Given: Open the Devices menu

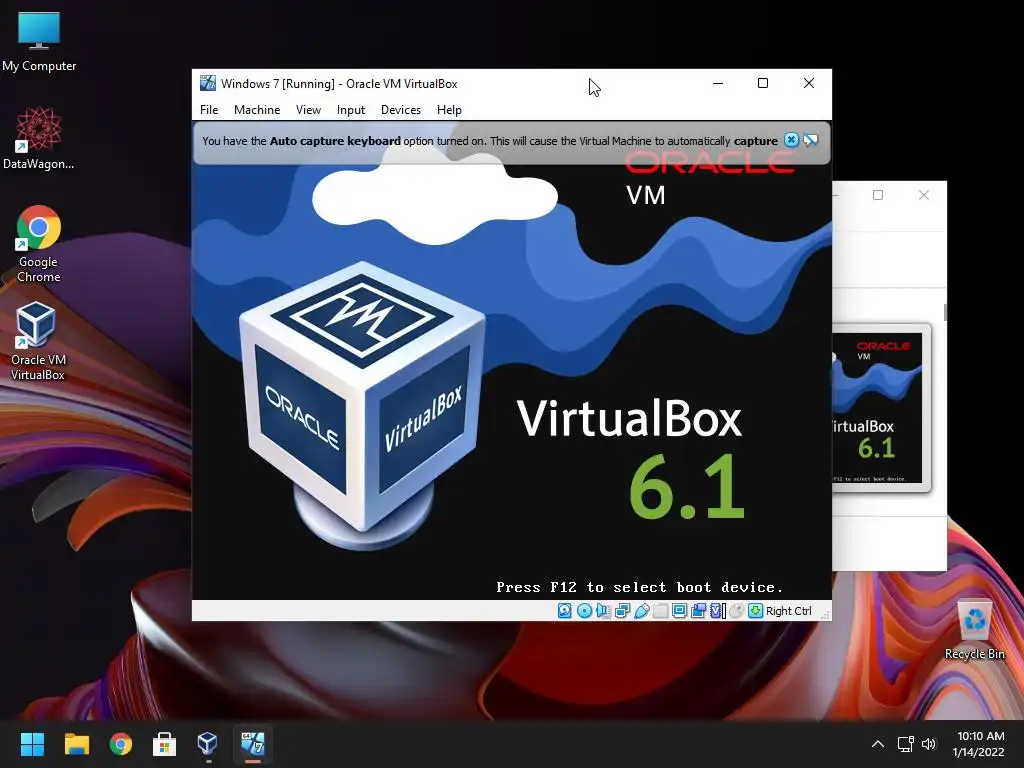Looking at the screenshot, I should (401, 110).
